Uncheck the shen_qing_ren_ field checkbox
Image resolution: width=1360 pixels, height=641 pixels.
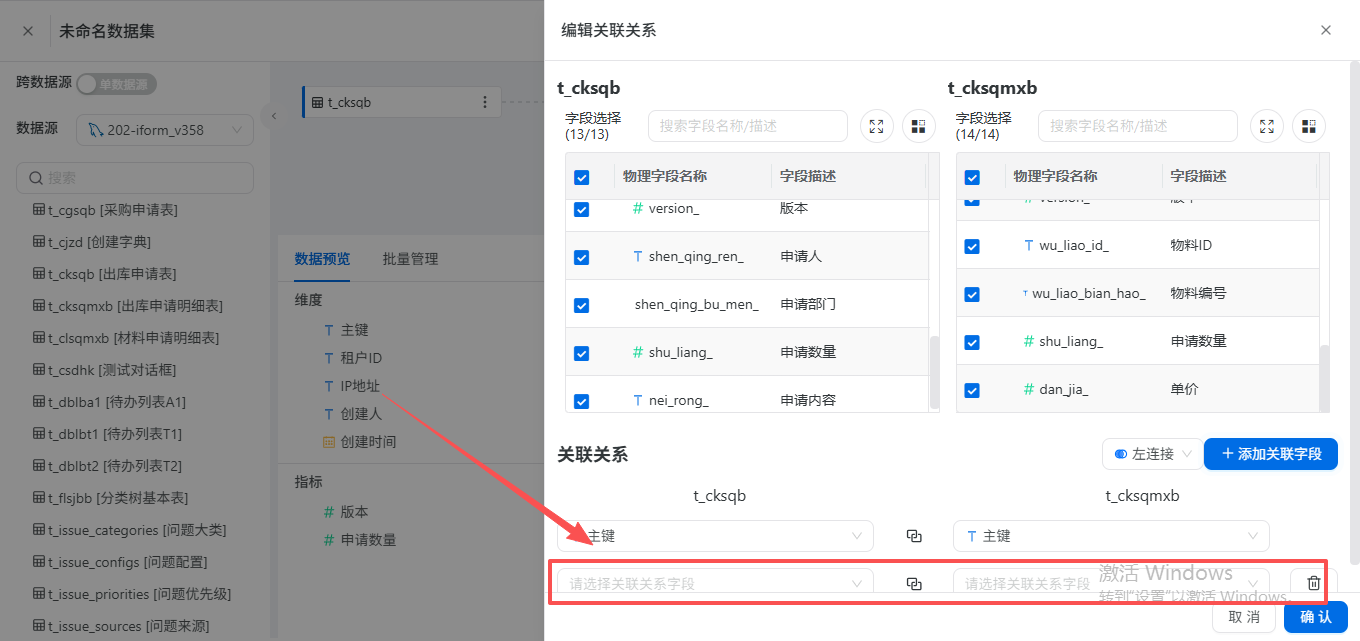(x=581, y=257)
